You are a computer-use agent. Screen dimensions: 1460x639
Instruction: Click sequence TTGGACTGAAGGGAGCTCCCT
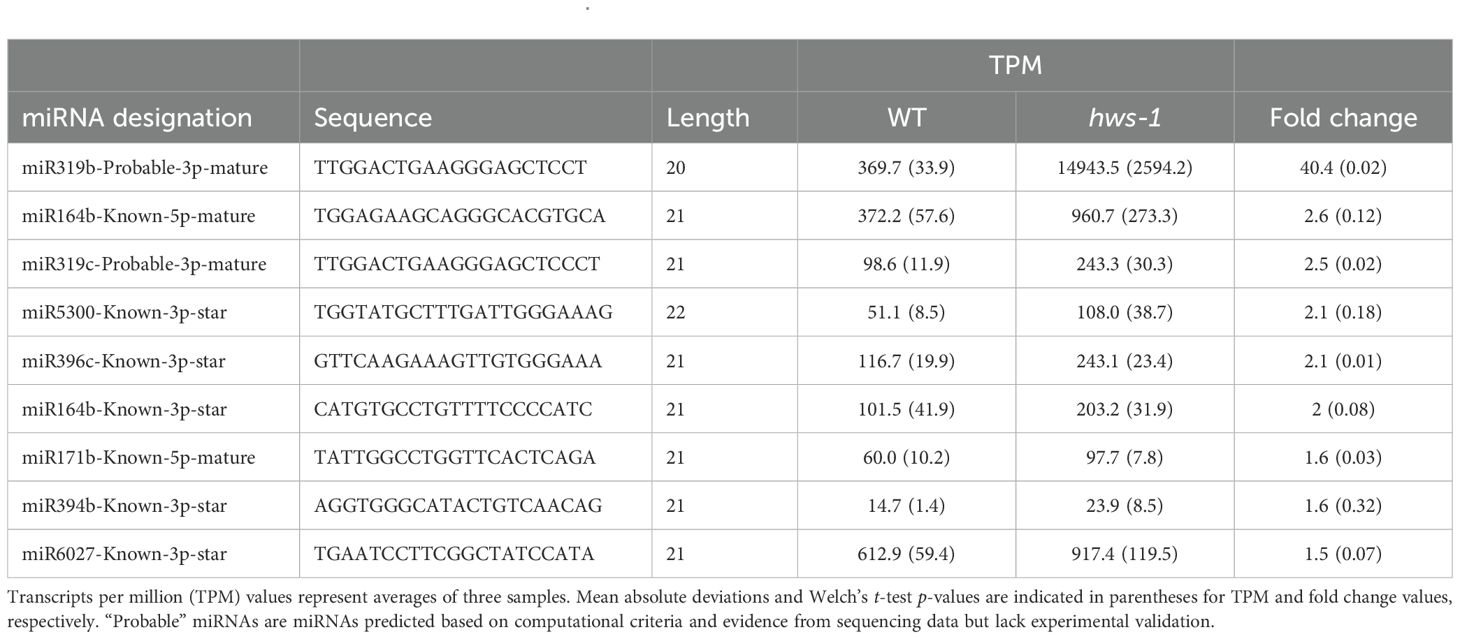click(457, 264)
